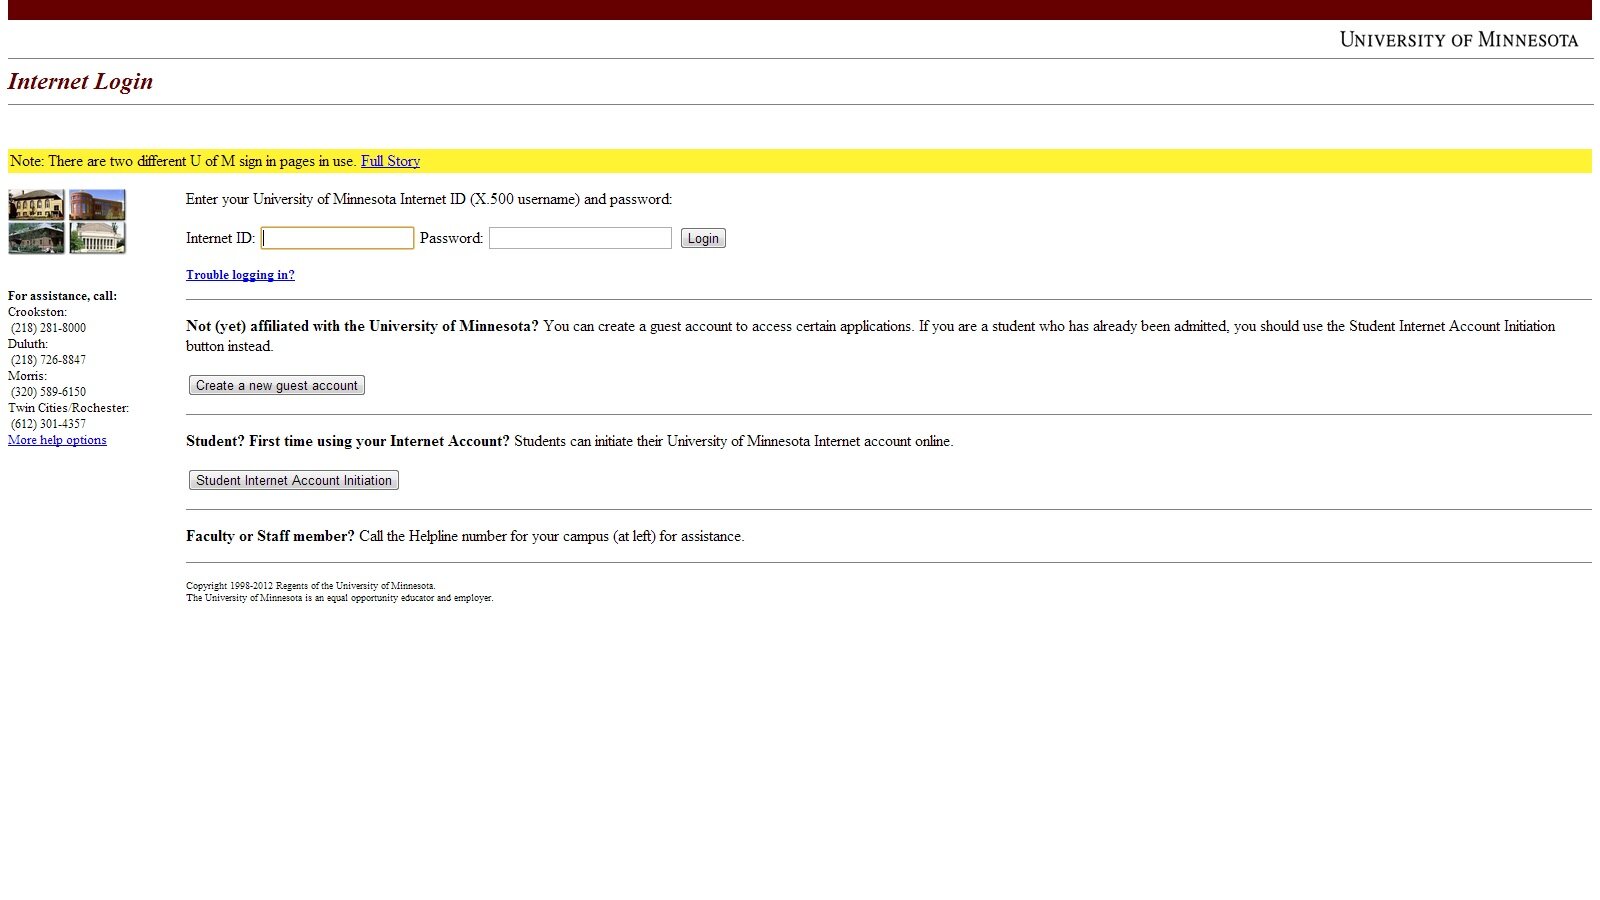This screenshot has height=900, width=1600.
Task: Click the Crookston helpline phone number
Action: [48, 328]
